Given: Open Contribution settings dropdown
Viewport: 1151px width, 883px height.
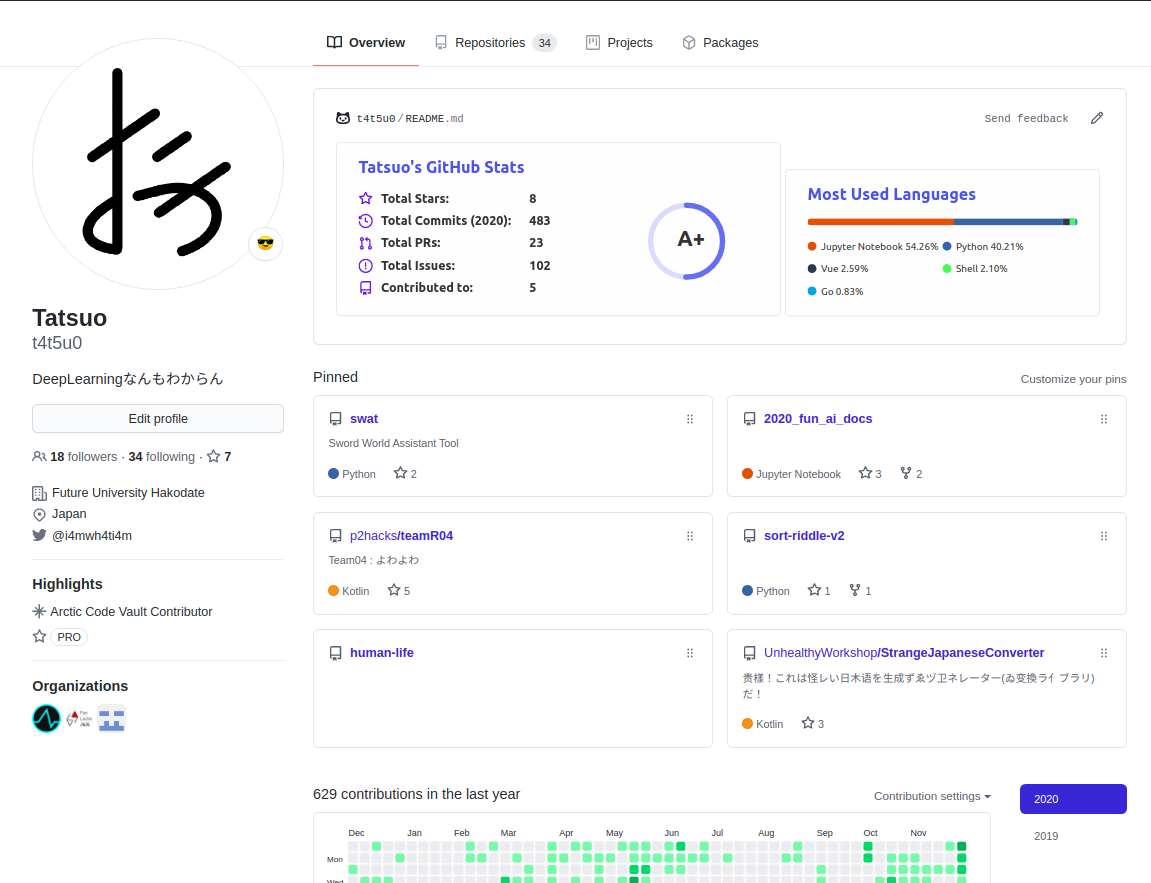Looking at the screenshot, I should 932,796.
